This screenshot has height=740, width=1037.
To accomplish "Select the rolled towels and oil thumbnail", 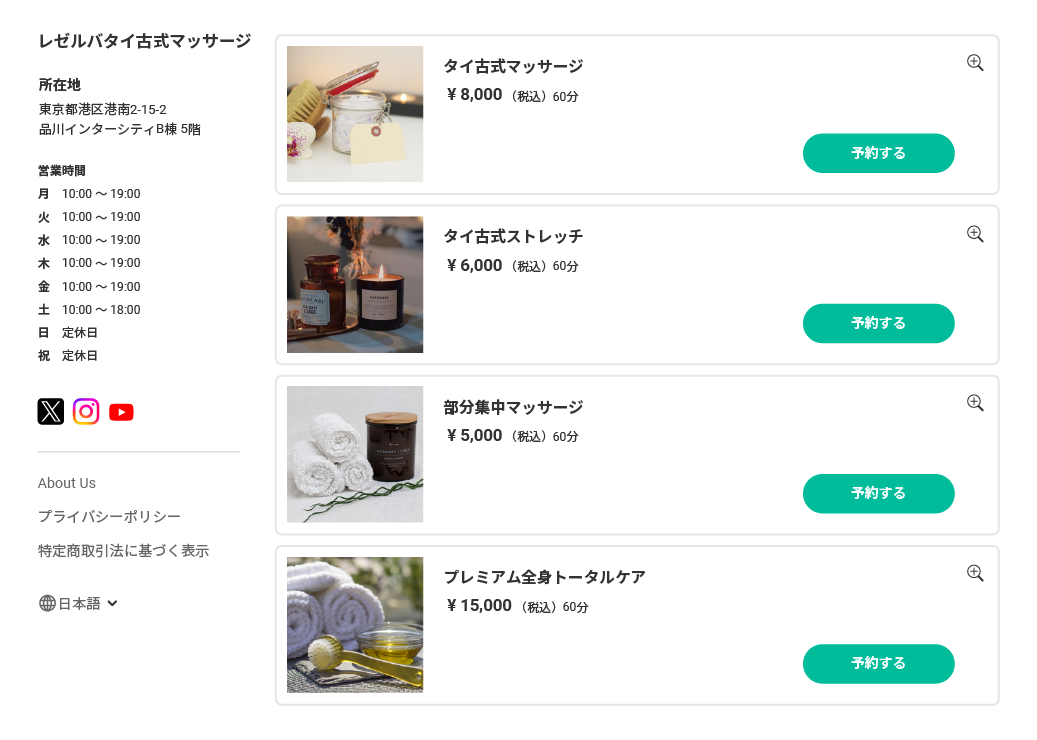I will [355, 625].
